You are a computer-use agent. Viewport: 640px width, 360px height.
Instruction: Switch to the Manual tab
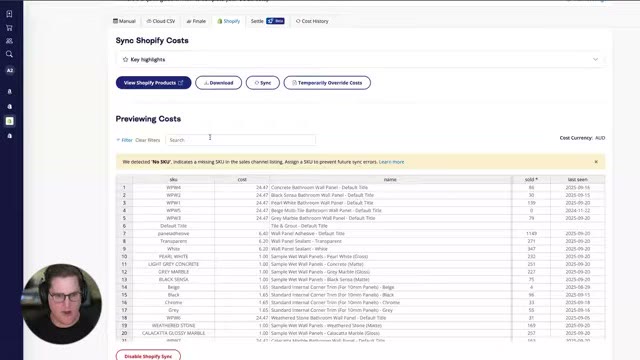pyautogui.click(x=124, y=21)
